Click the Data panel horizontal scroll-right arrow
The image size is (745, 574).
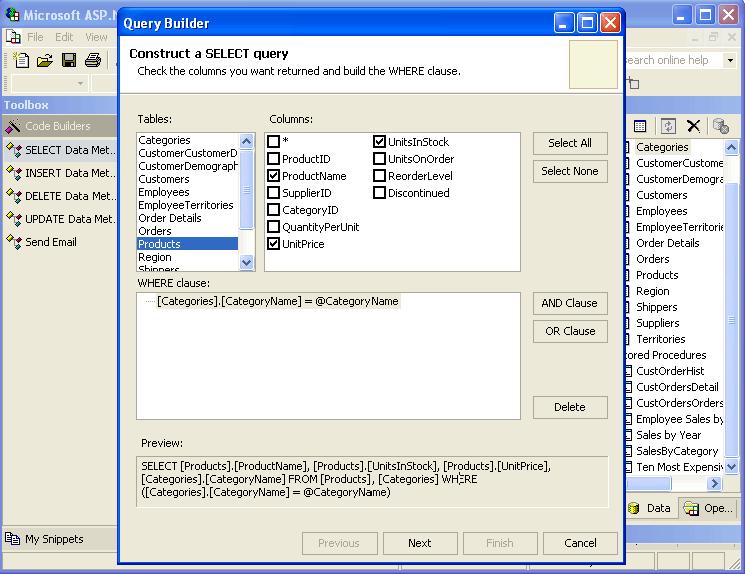coord(714,484)
